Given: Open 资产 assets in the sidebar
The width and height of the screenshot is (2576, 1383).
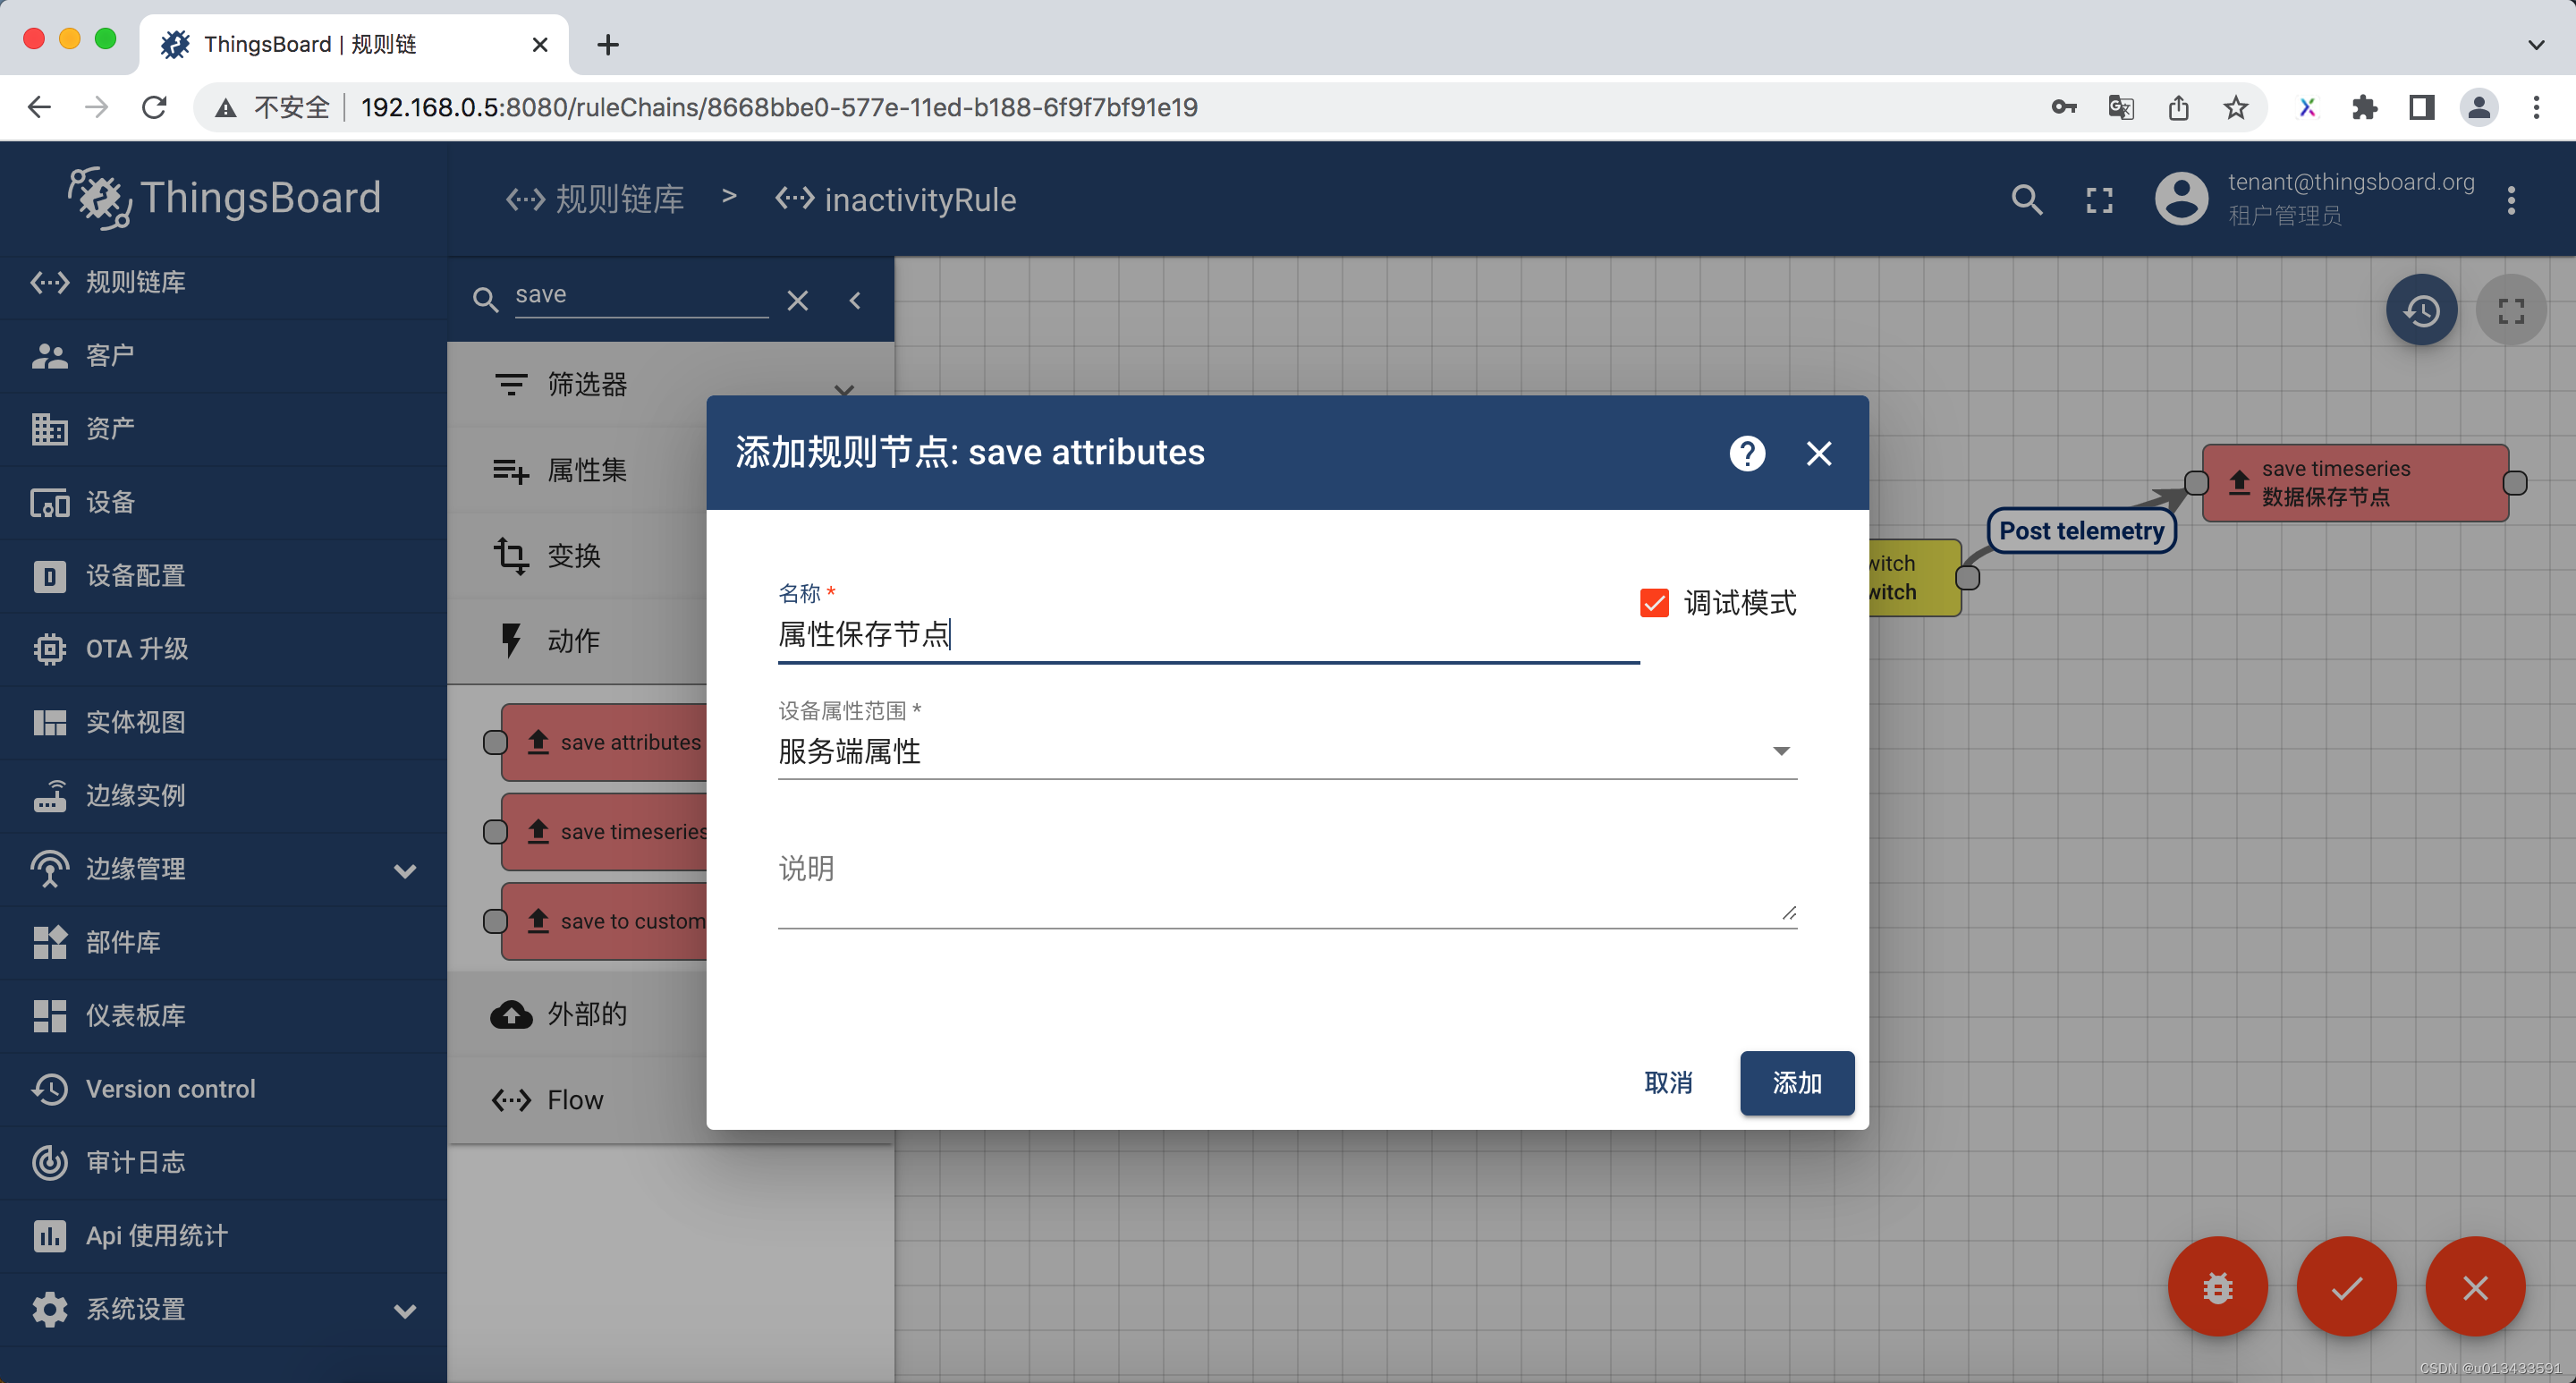Looking at the screenshot, I should 223,429.
